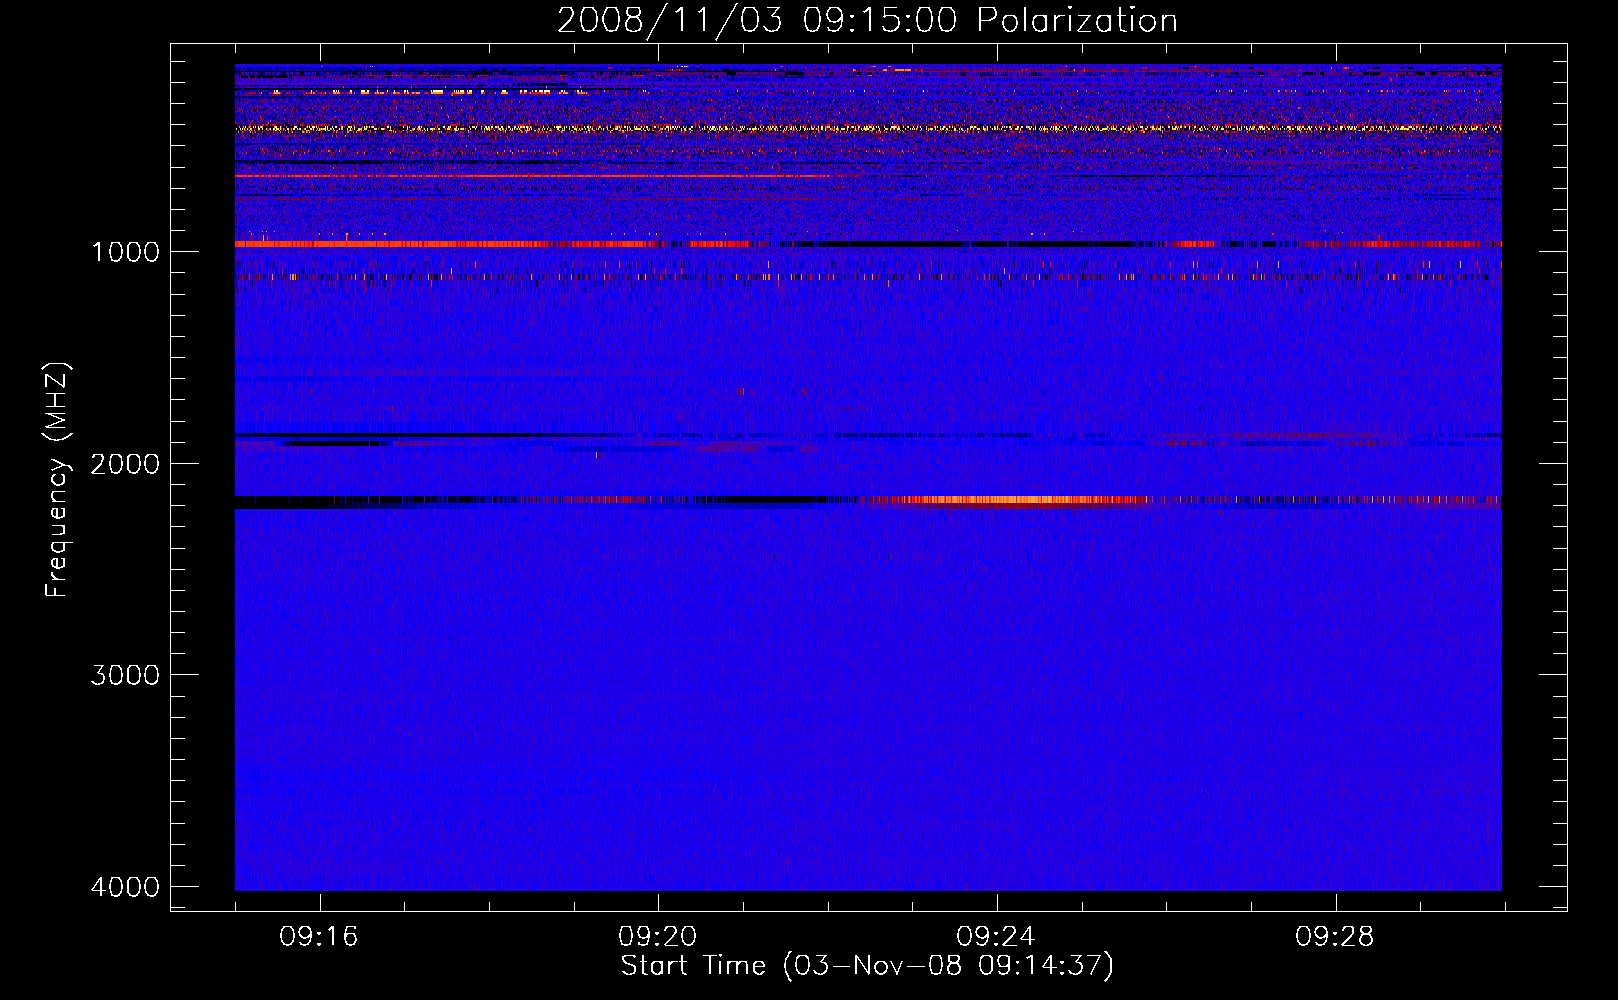Click the 1000 frequency tick label
This screenshot has height=1000, width=1618.
(x=125, y=252)
